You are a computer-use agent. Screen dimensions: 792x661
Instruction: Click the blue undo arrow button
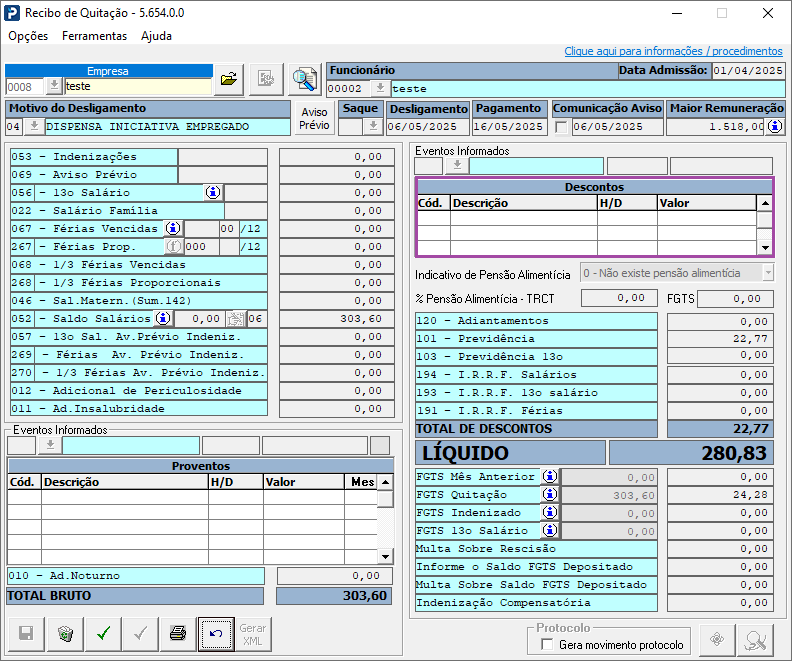click(216, 634)
